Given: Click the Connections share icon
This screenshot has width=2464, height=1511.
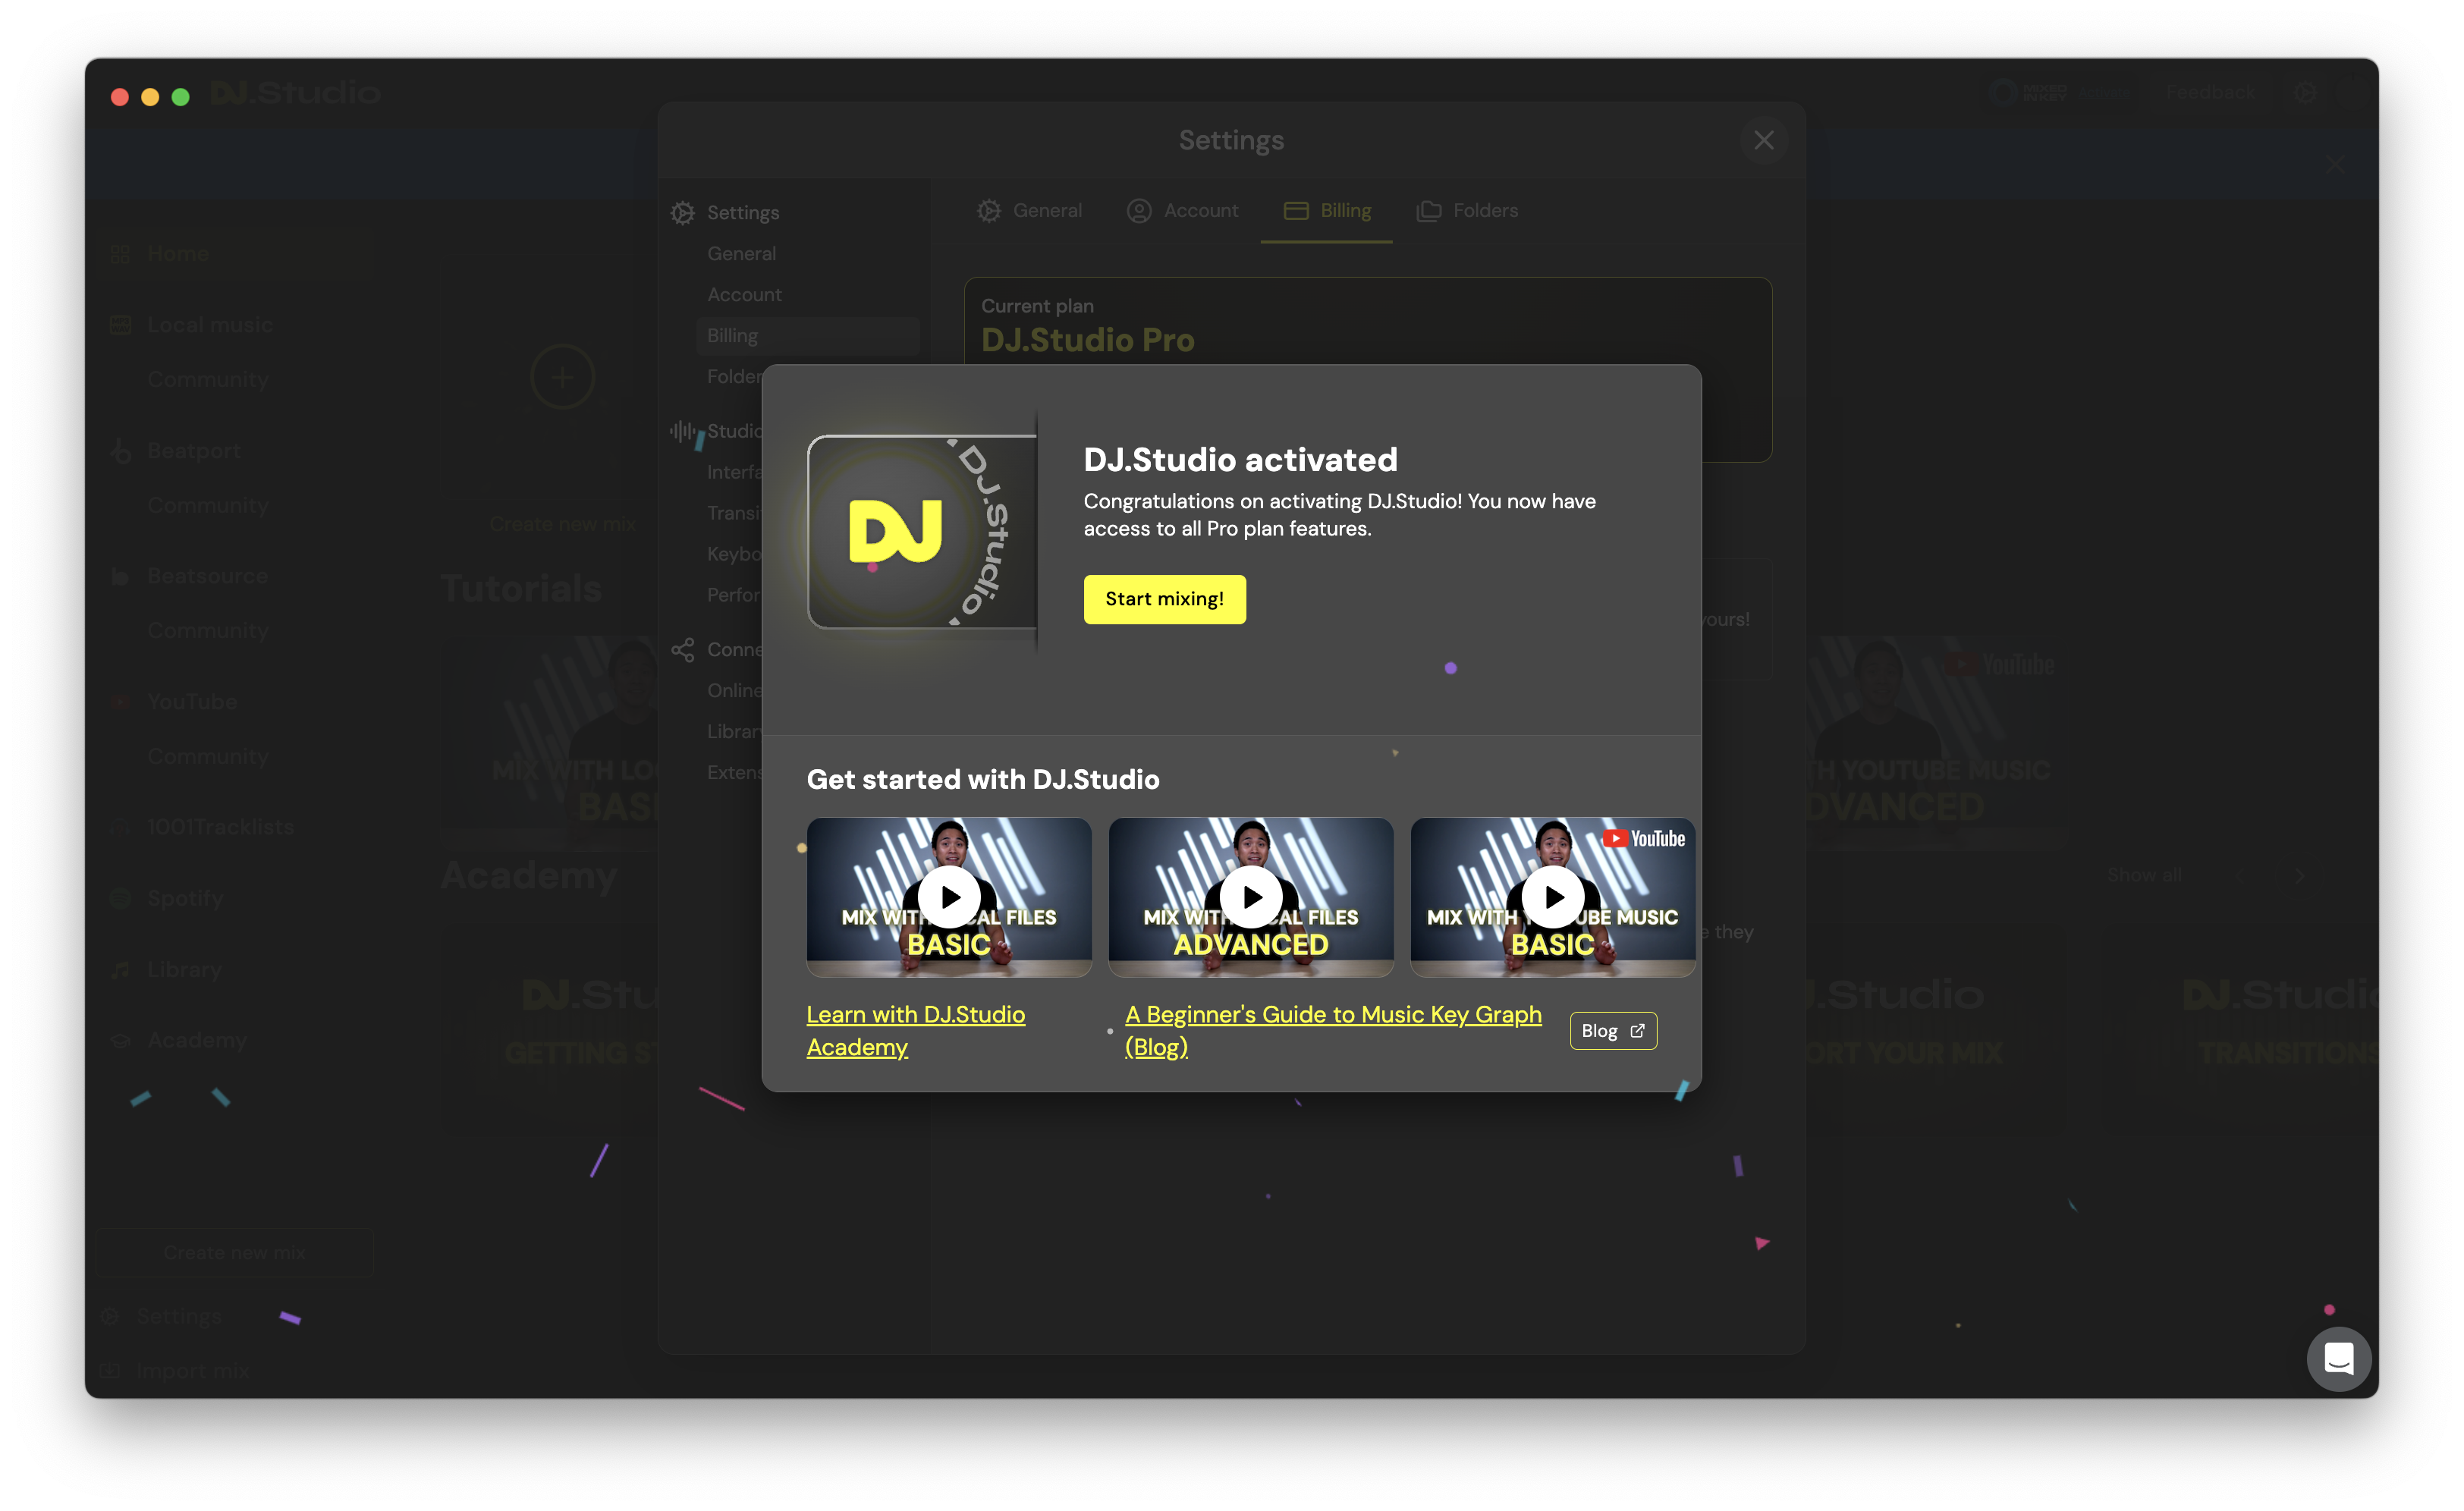Looking at the screenshot, I should tap(683, 650).
